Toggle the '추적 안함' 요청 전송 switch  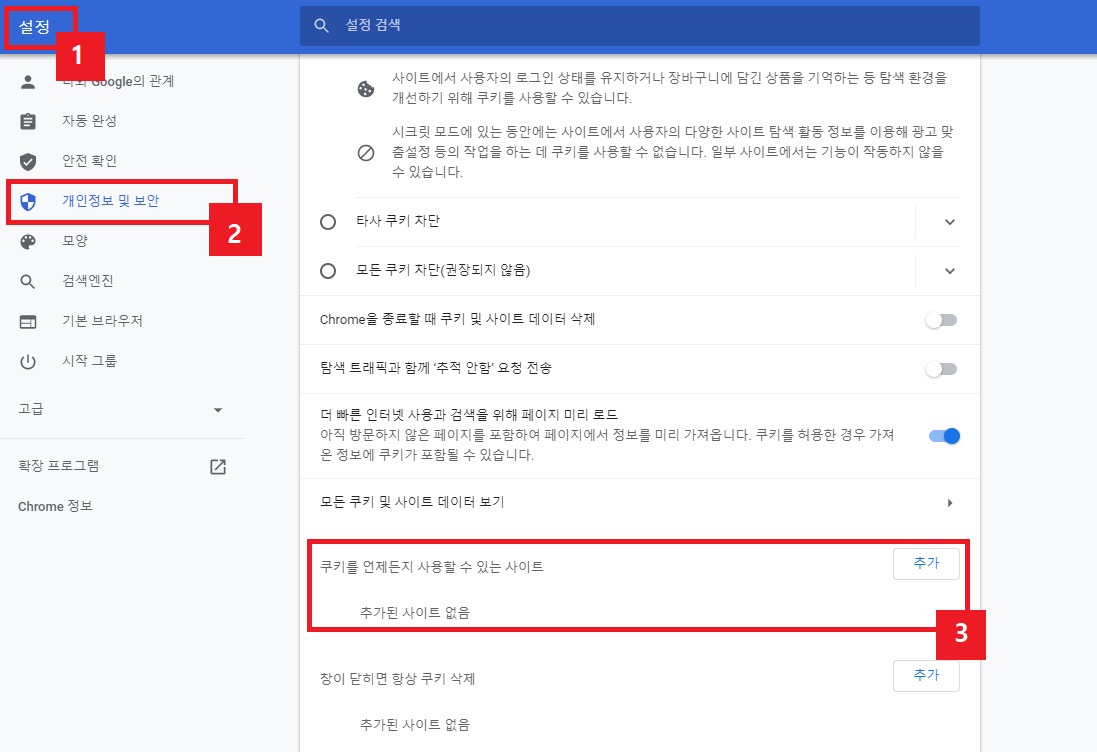tap(941, 369)
